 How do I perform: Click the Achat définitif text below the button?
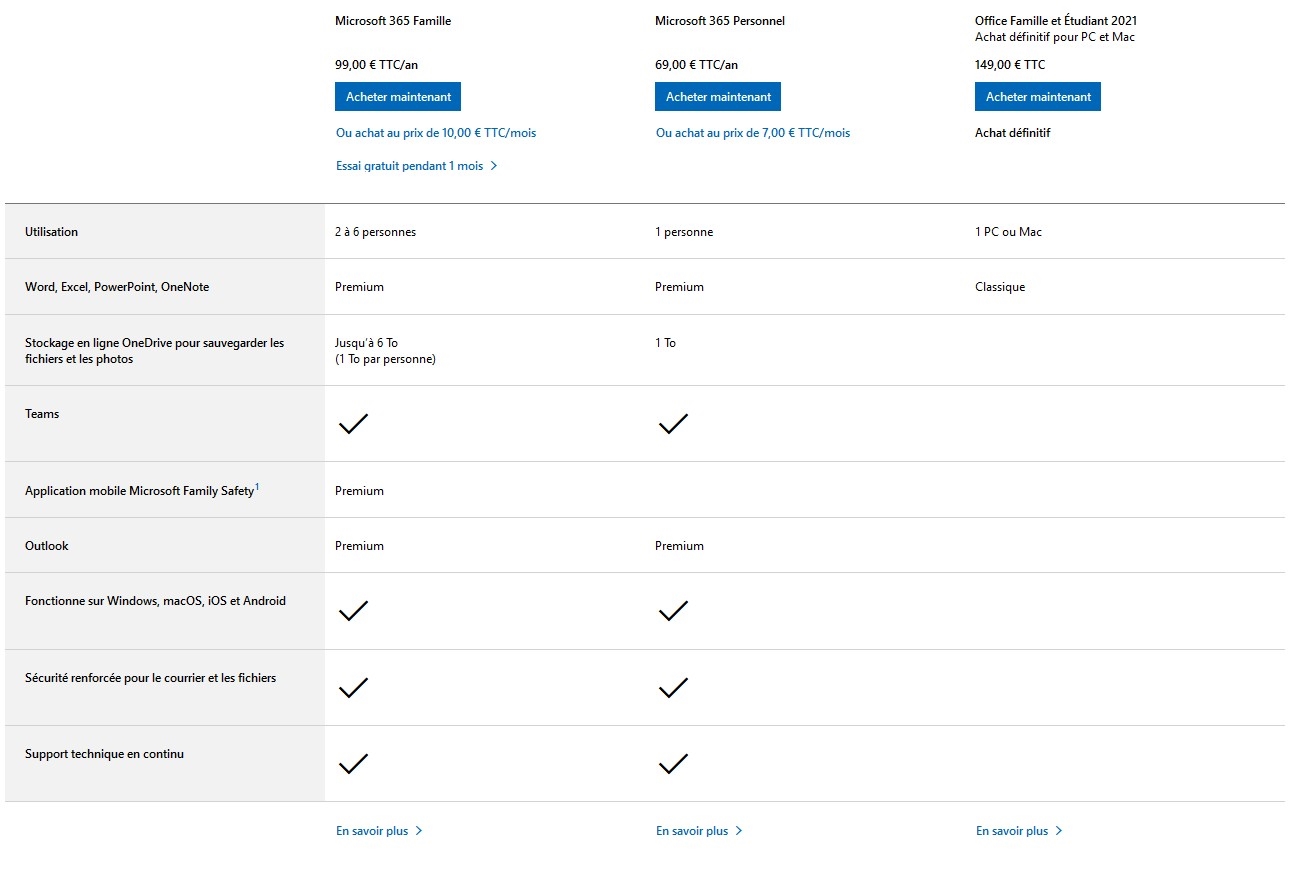1013,133
